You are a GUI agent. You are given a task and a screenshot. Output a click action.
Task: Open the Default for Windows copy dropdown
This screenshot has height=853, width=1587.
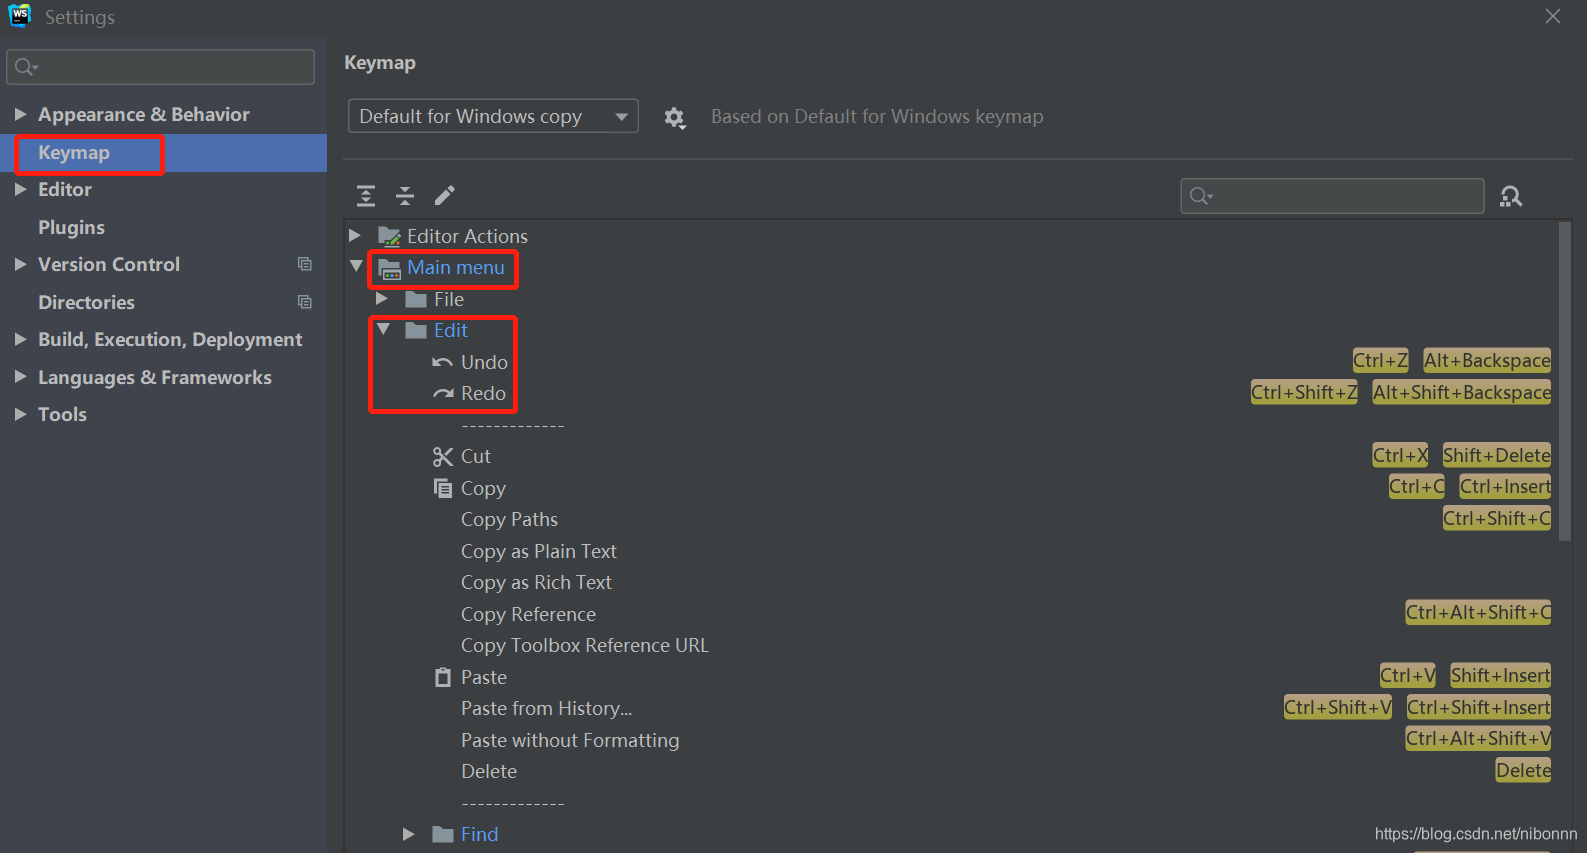(493, 116)
